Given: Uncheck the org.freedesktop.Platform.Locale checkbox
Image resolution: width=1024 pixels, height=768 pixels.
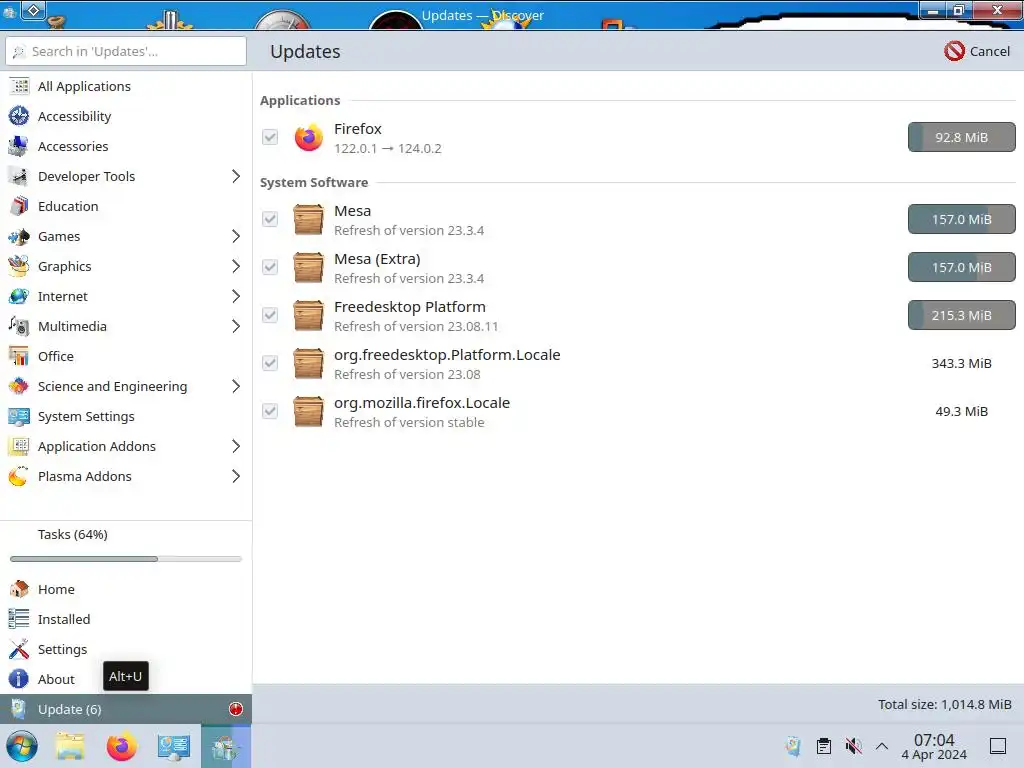Looking at the screenshot, I should pyautogui.click(x=270, y=363).
